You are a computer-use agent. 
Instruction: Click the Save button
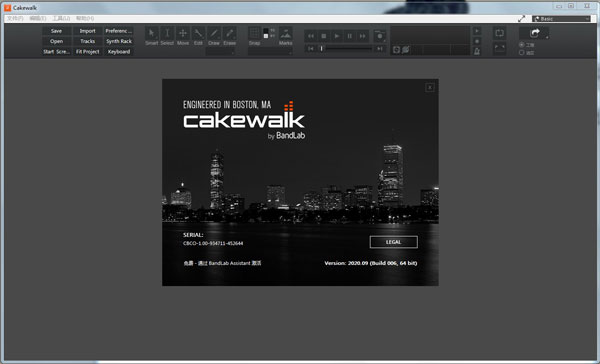57,31
